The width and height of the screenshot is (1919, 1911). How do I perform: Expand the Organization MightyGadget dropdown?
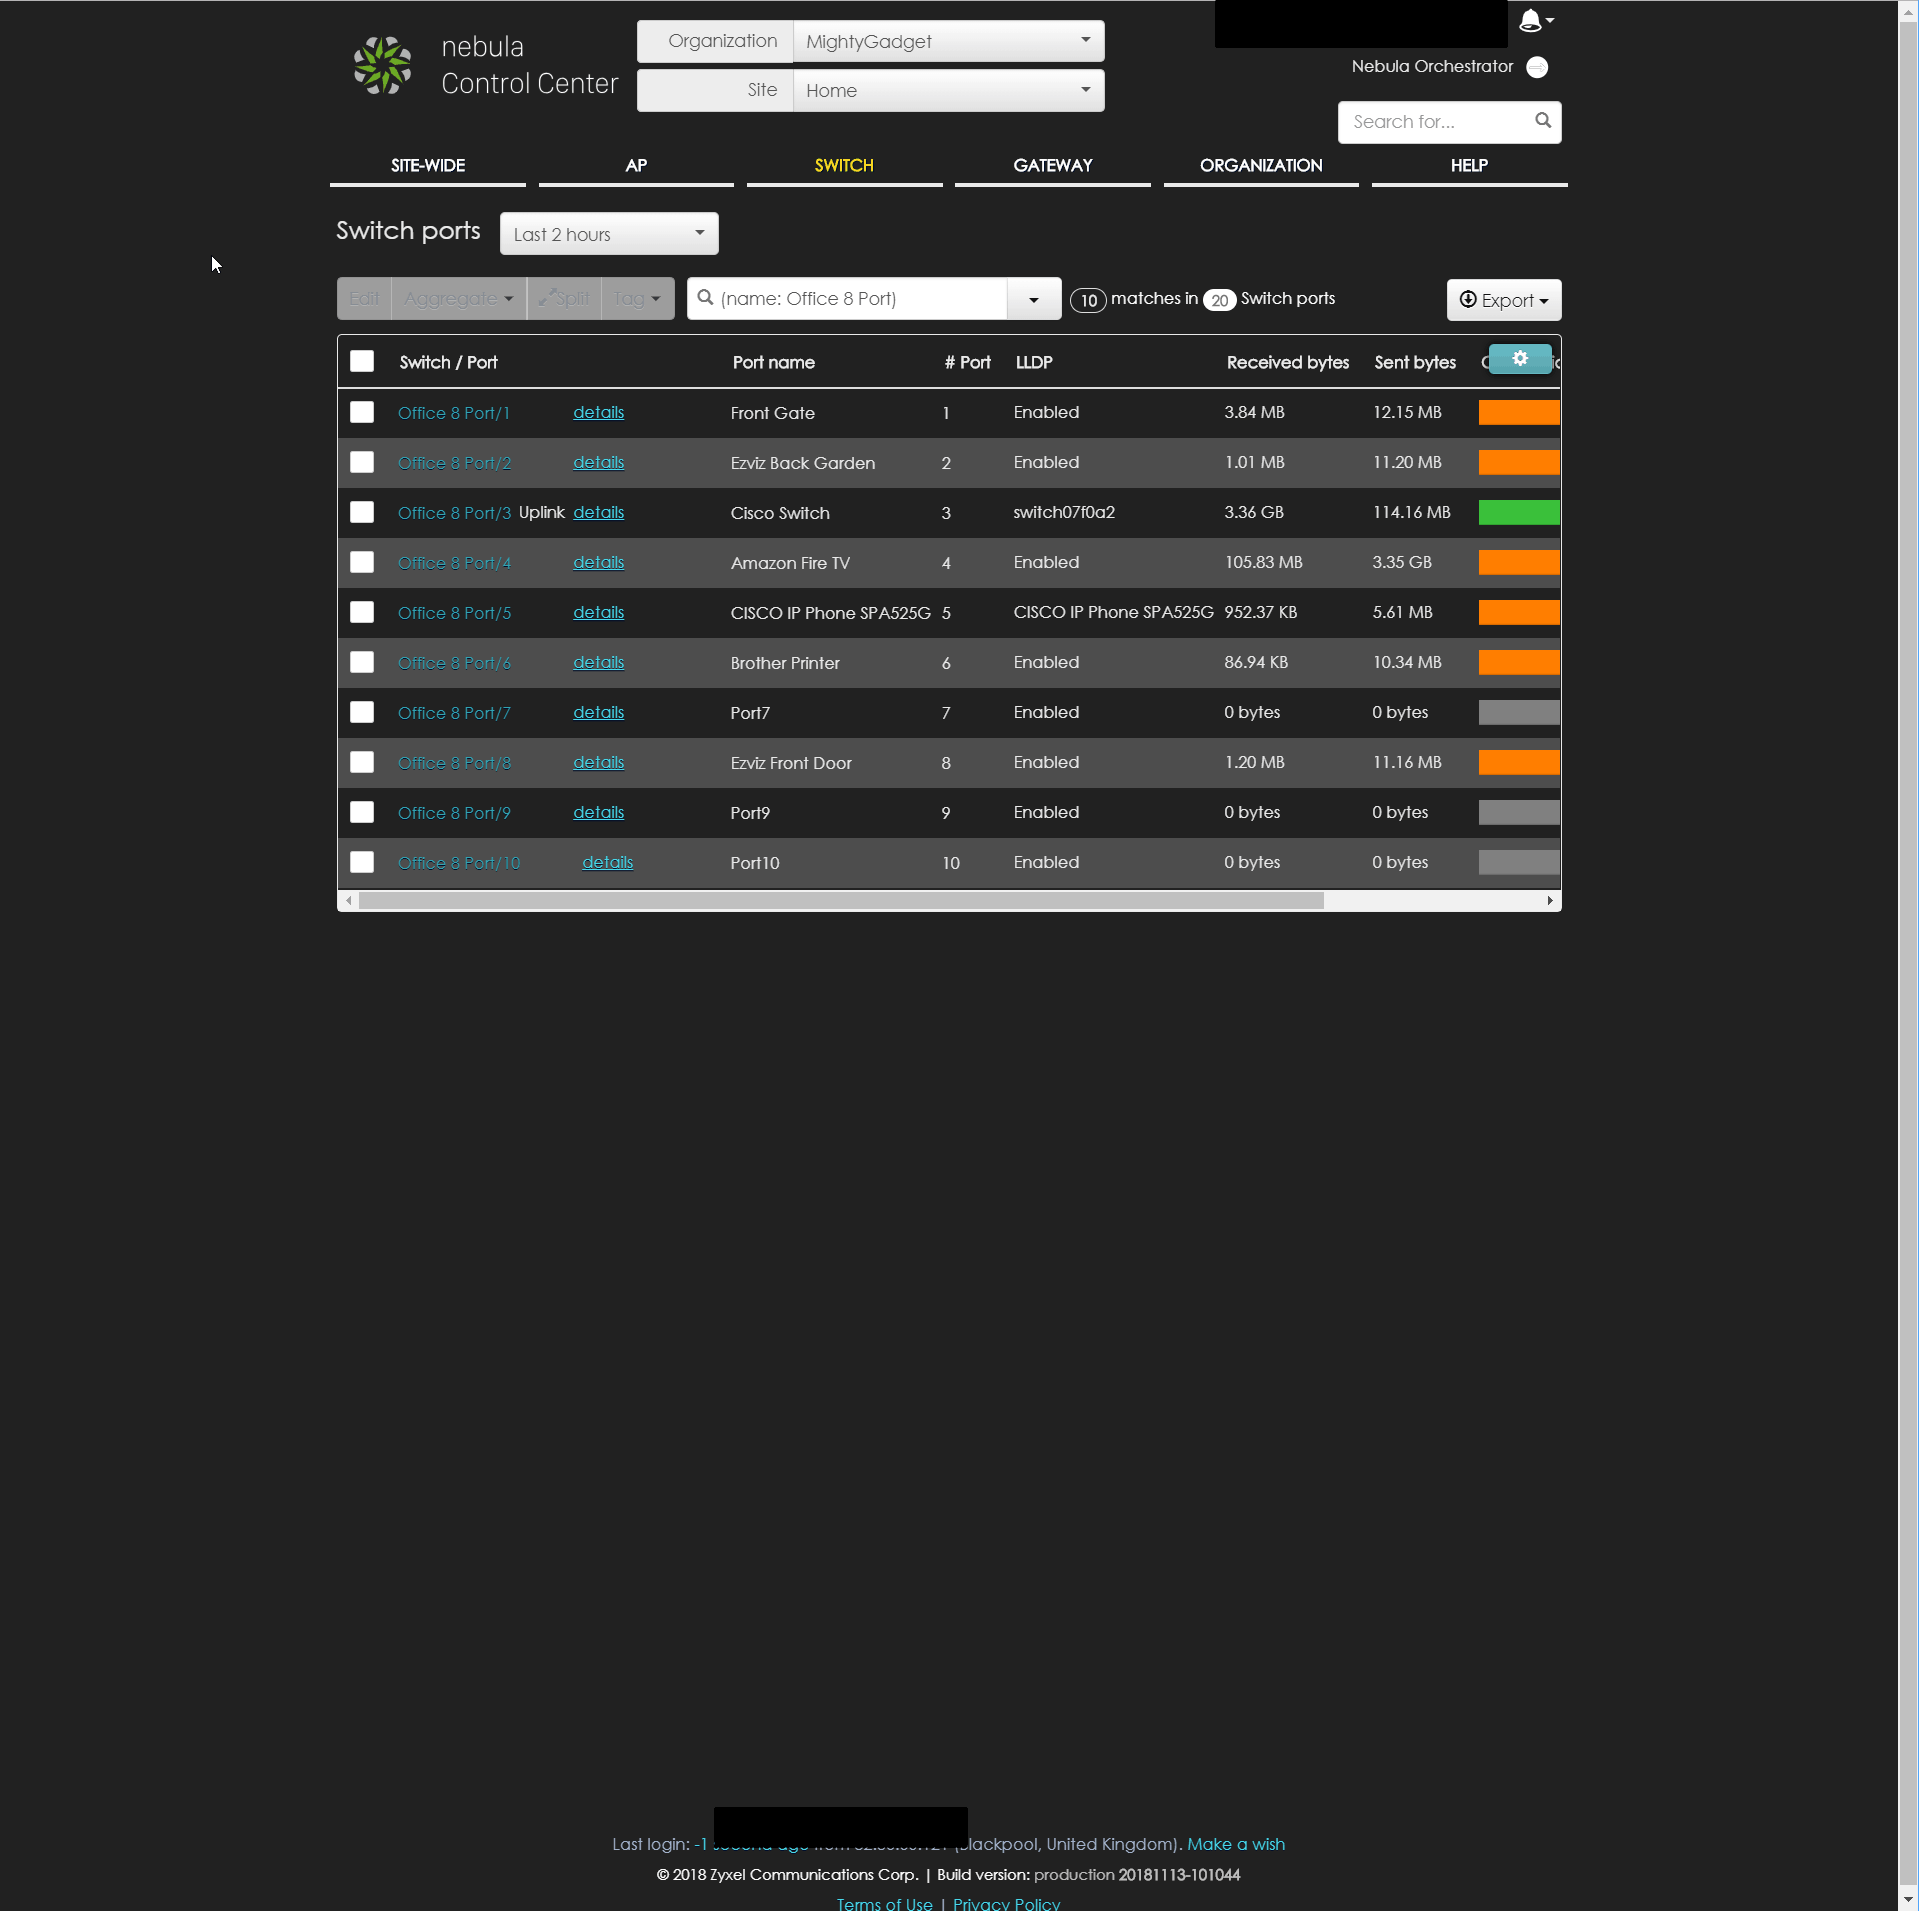click(947, 42)
